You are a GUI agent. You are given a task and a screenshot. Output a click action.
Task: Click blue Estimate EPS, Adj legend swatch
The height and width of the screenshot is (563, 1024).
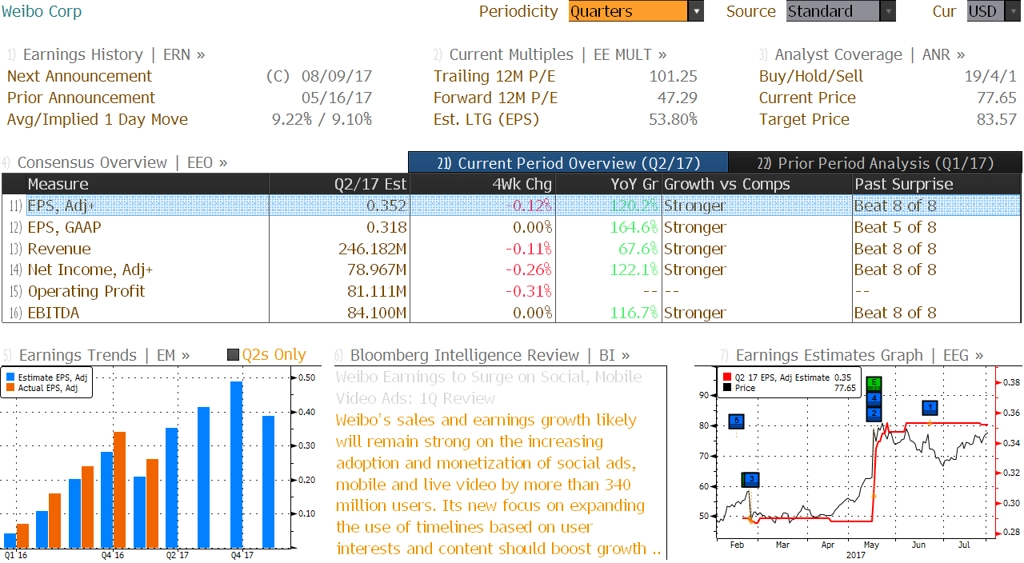(x=10, y=378)
